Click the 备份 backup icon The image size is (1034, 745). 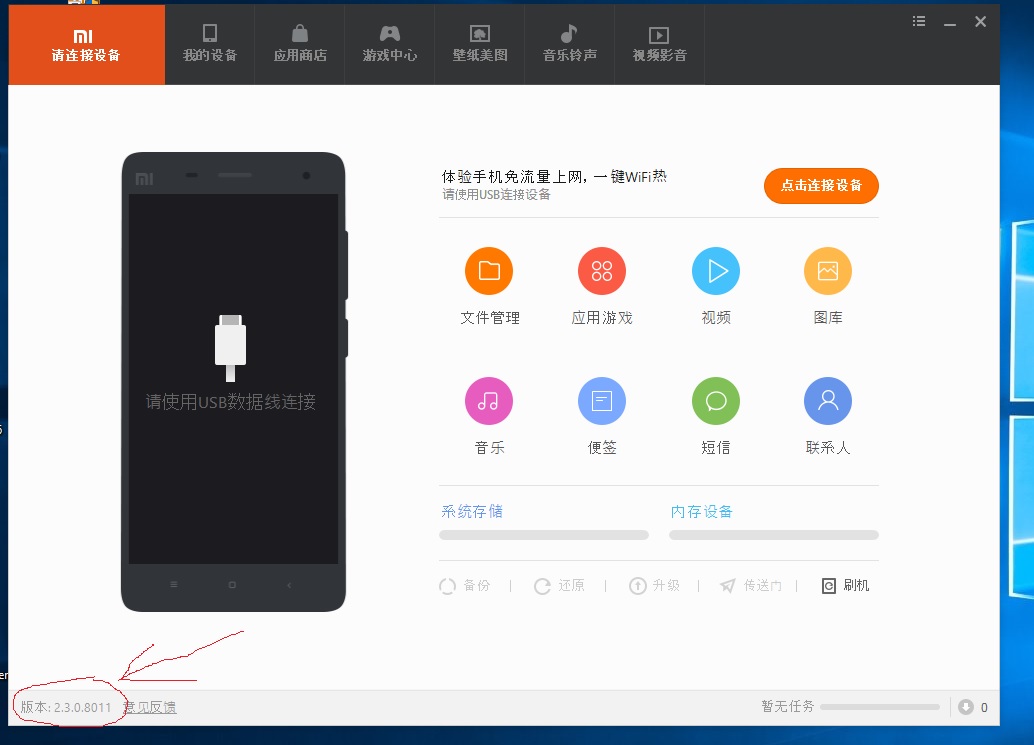click(x=447, y=585)
